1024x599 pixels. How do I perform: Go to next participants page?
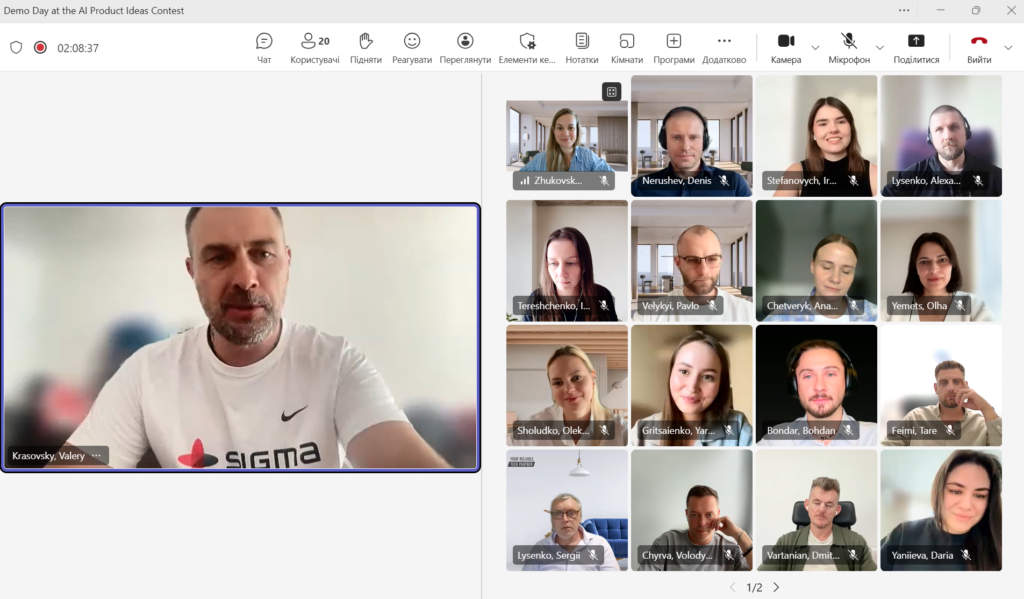(776, 587)
